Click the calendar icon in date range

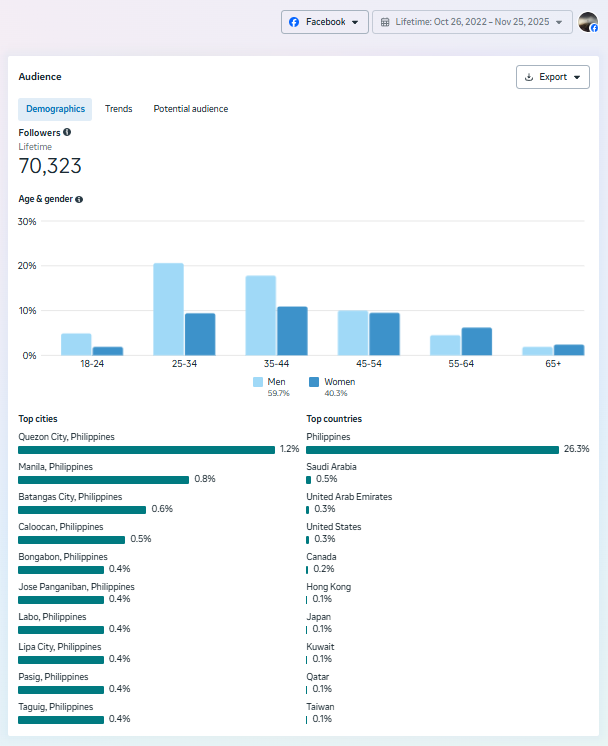point(385,22)
